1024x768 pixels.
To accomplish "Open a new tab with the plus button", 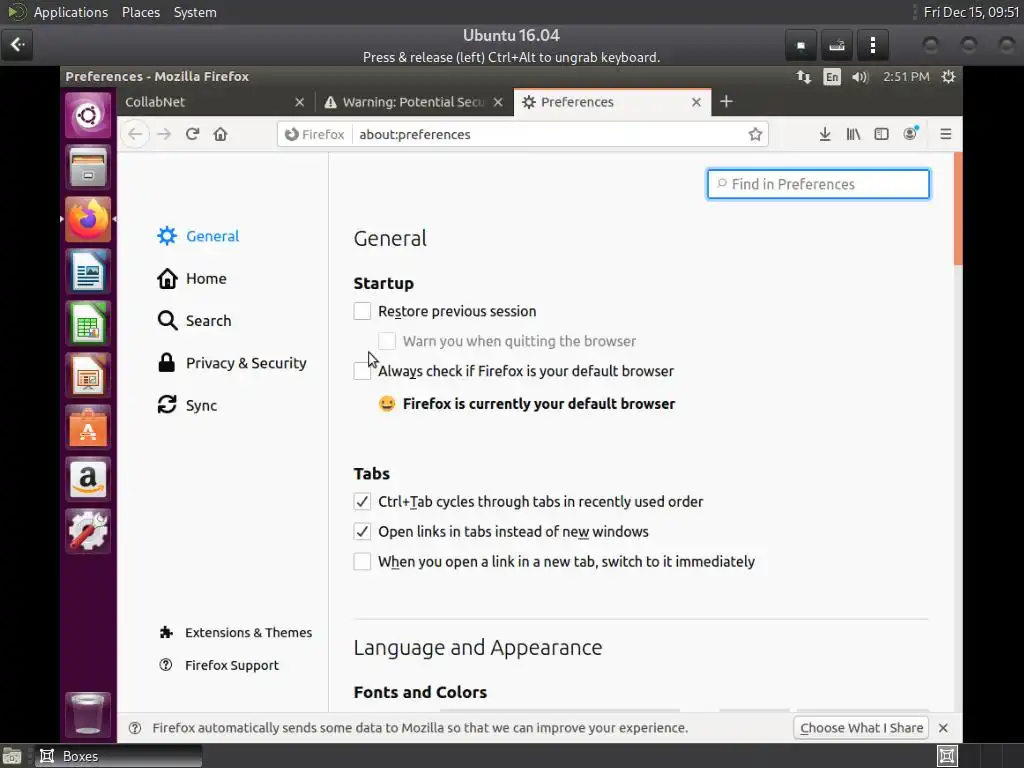I will tap(726, 101).
